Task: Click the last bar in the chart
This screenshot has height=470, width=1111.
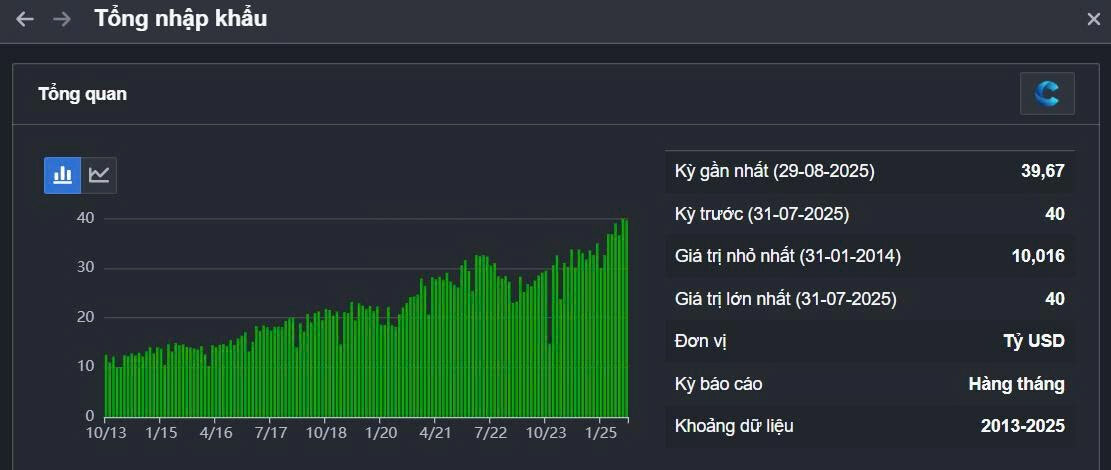Action: coord(626,318)
